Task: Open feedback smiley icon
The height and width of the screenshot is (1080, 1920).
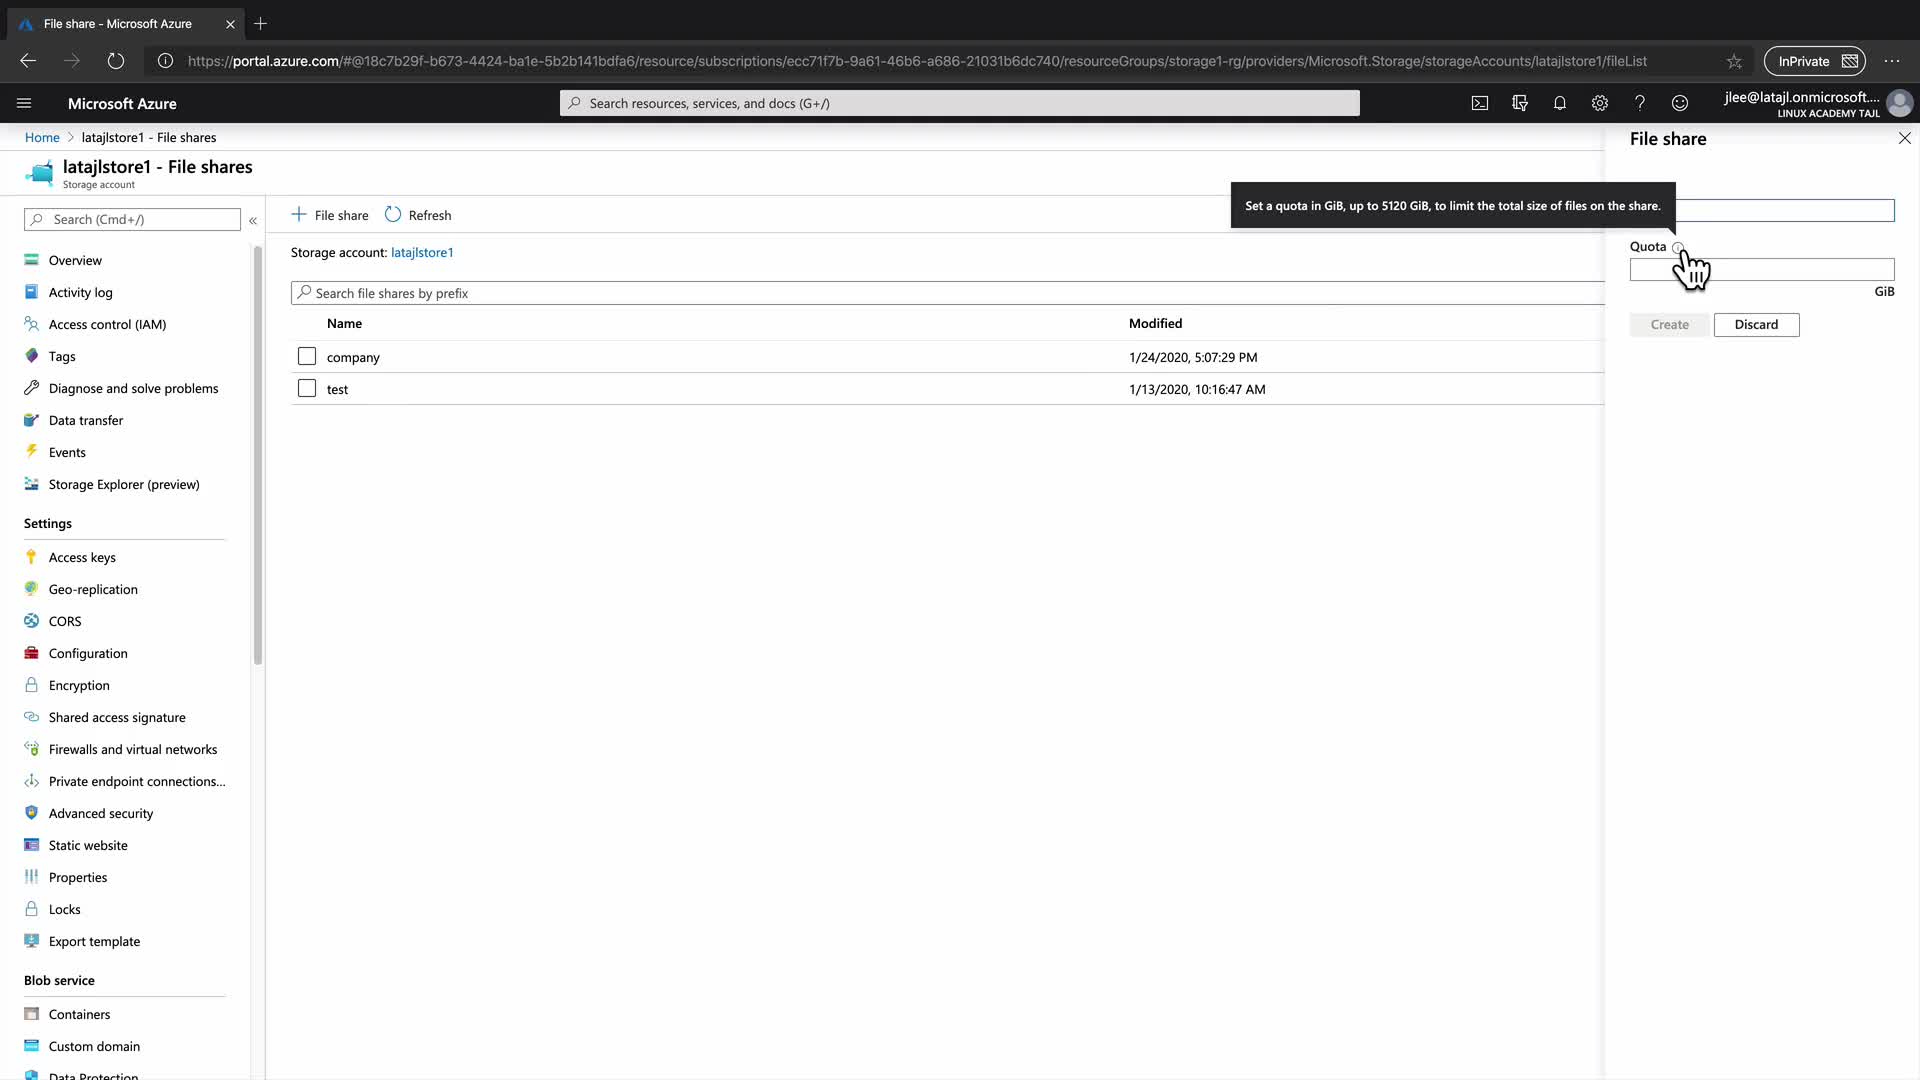Action: click(x=1679, y=103)
